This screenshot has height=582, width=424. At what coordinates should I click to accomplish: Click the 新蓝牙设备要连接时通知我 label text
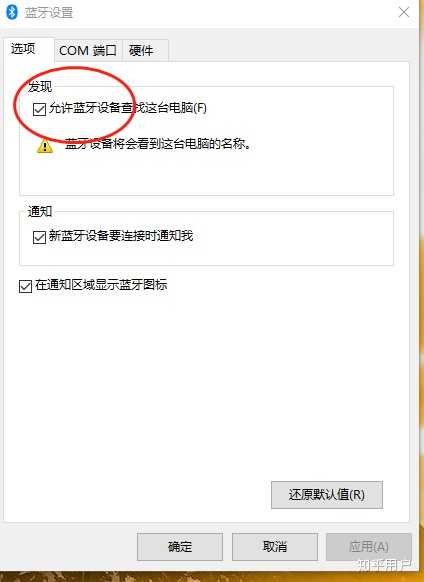(121, 236)
